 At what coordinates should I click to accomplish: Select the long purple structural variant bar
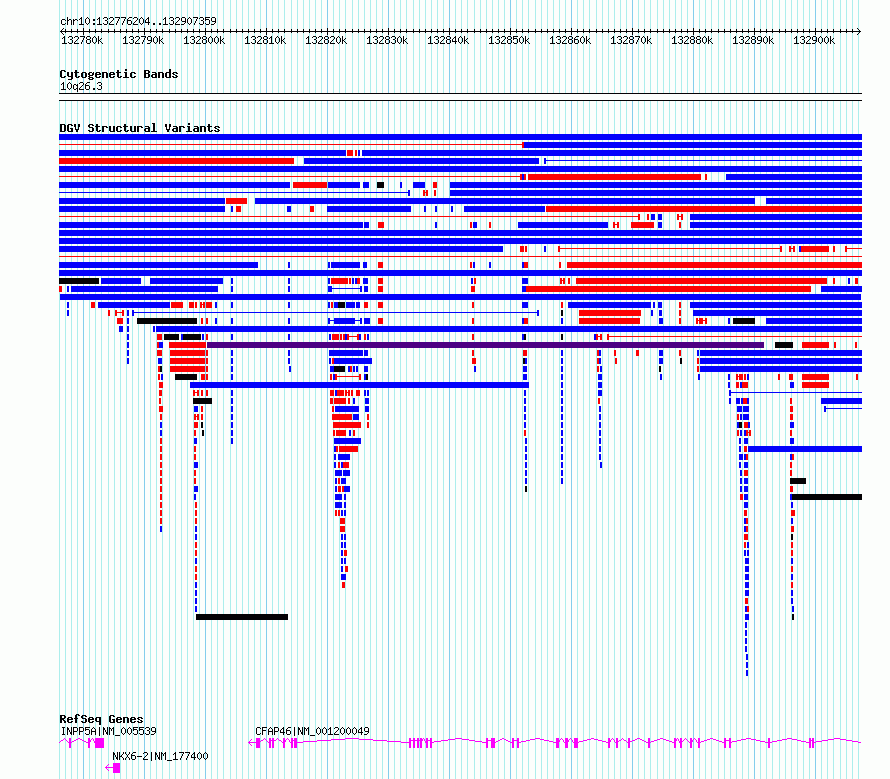tap(485, 345)
